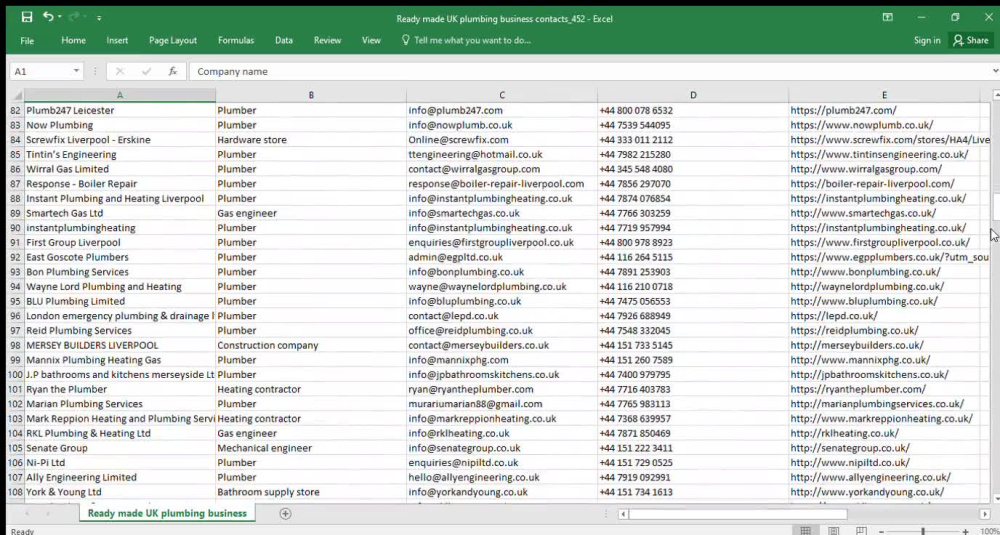The image size is (1000, 535).
Task: Select column A header
Action: (120, 95)
